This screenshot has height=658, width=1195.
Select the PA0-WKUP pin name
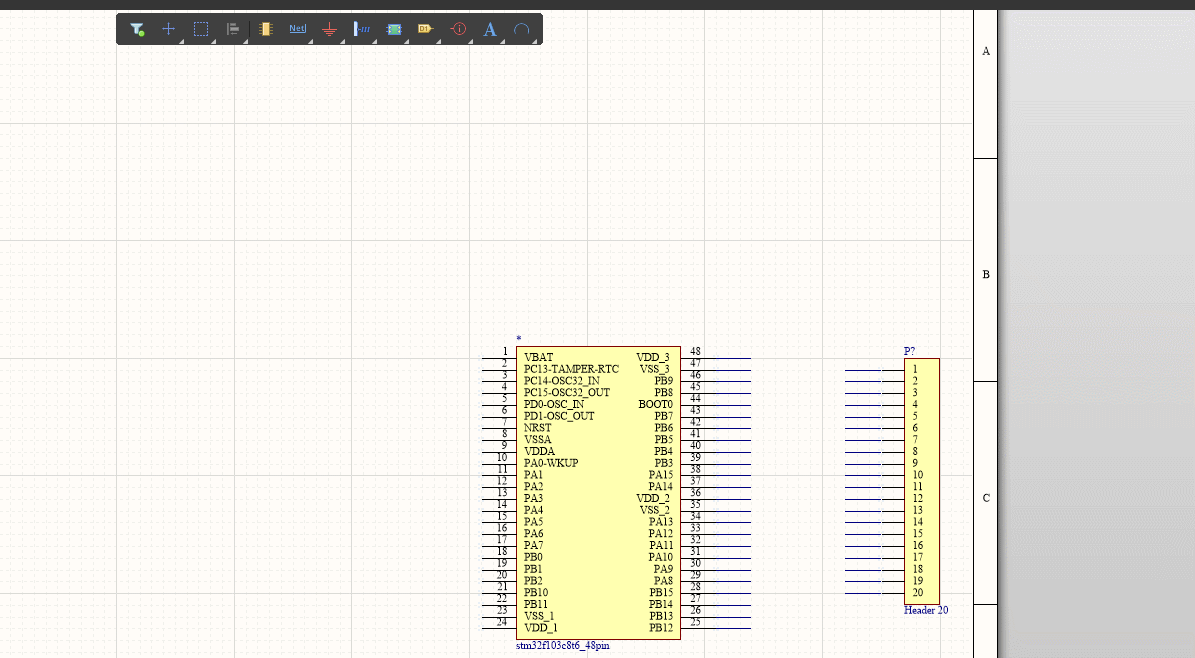[551, 463]
